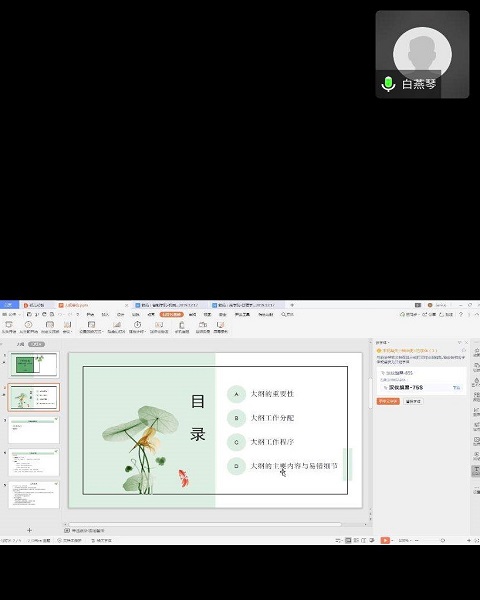
Task: Undo the last action via toolbar arrow
Action: click(60, 314)
